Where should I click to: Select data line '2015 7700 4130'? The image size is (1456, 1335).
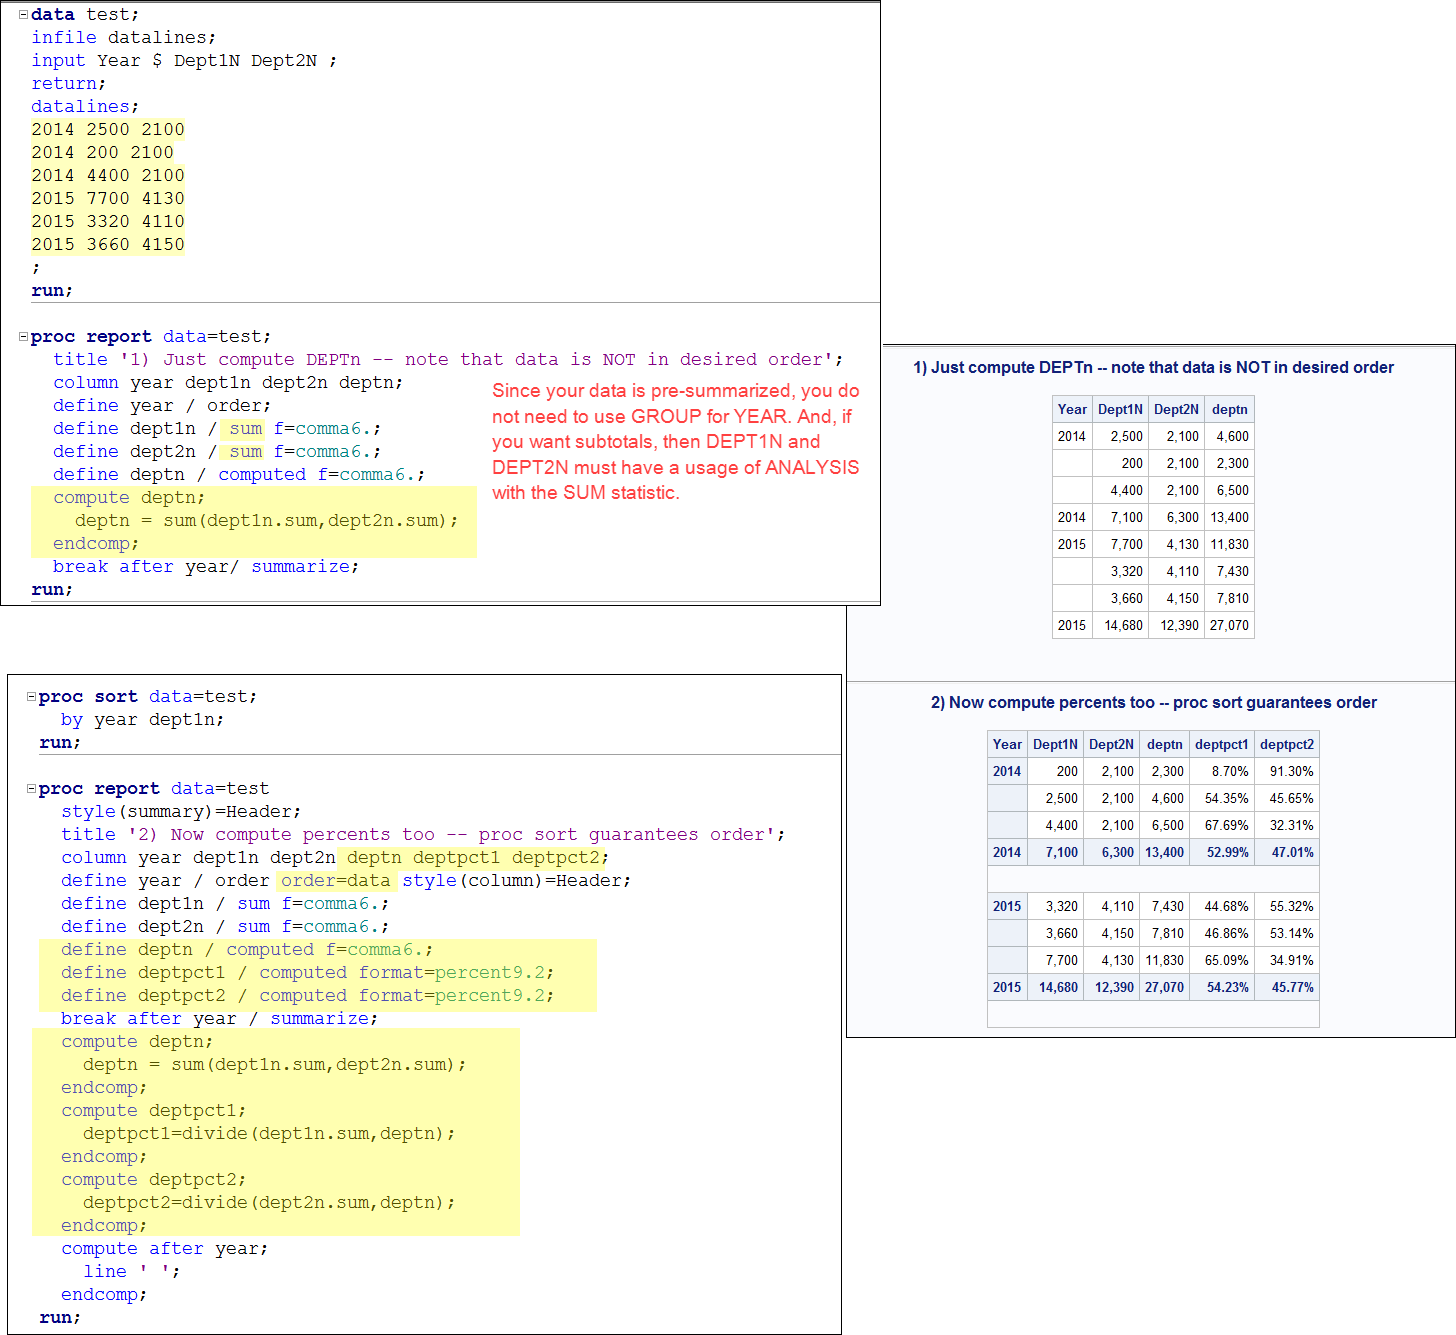[x=108, y=198]
